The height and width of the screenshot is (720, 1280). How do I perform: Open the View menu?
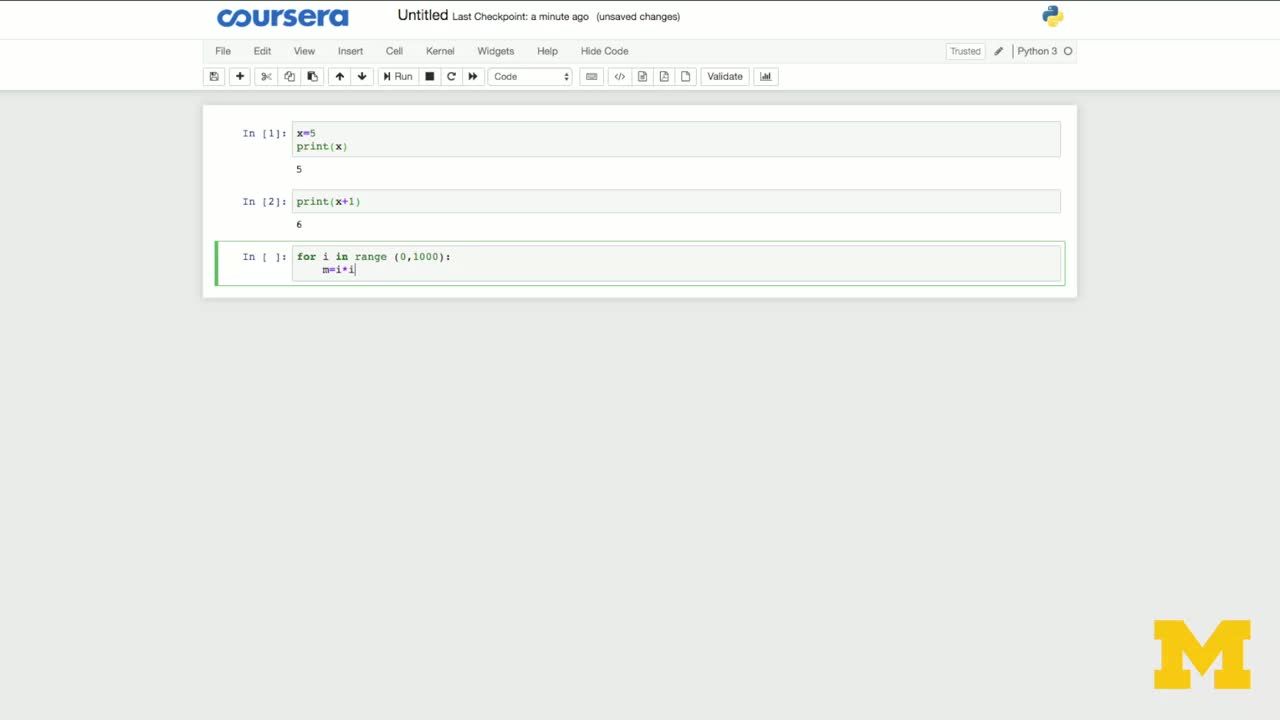pyautogui.click(x=304, y=51)
